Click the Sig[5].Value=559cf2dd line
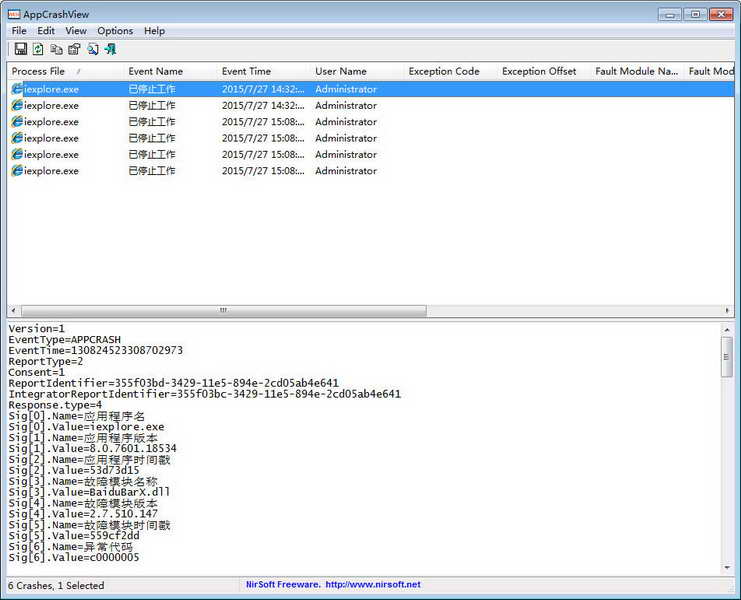 coord(74,535)
